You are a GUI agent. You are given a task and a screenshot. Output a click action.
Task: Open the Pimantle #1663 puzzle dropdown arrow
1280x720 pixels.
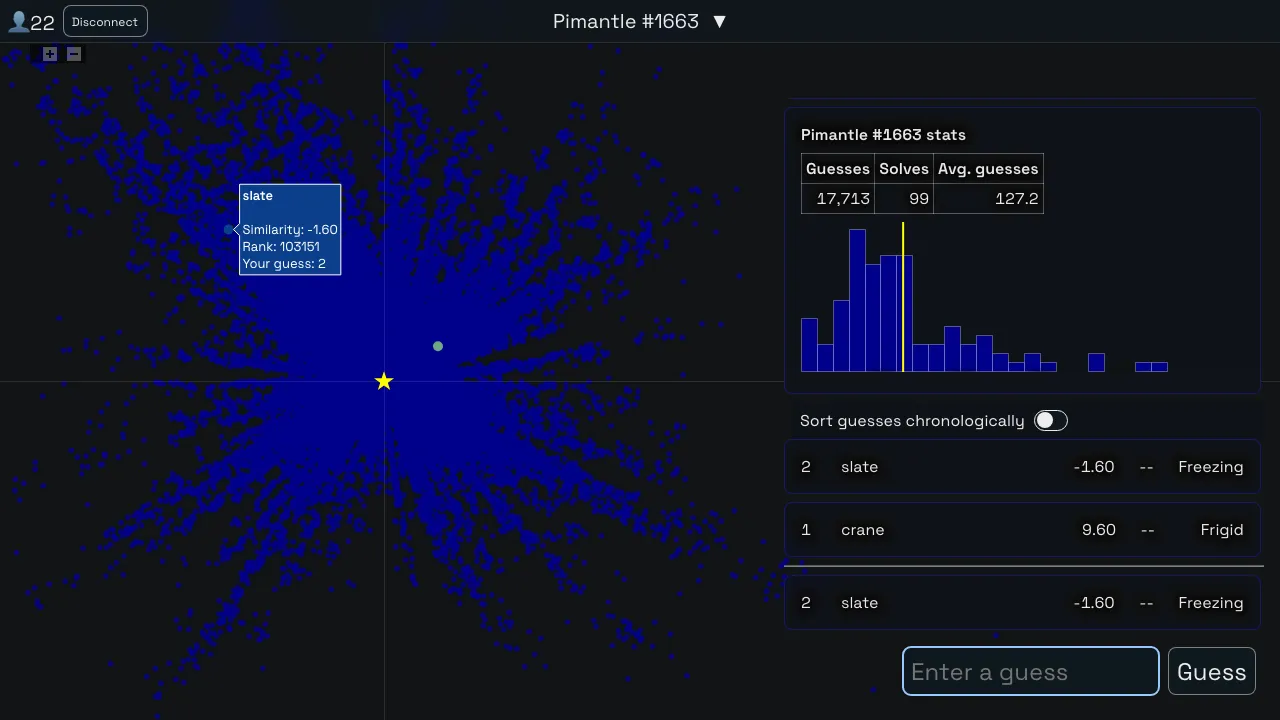[x=719, y=22]
